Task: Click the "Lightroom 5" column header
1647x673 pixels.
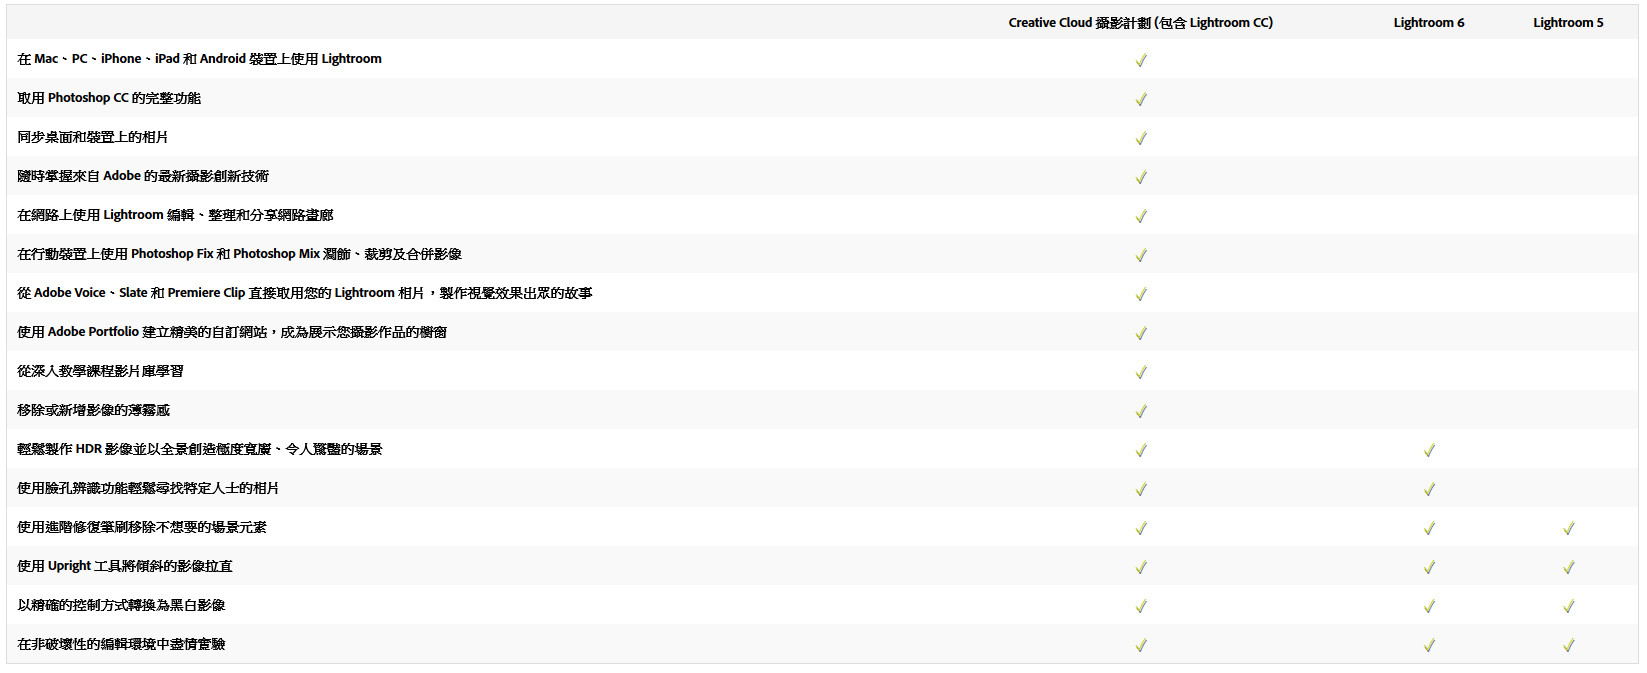Action: point(1568,22)
